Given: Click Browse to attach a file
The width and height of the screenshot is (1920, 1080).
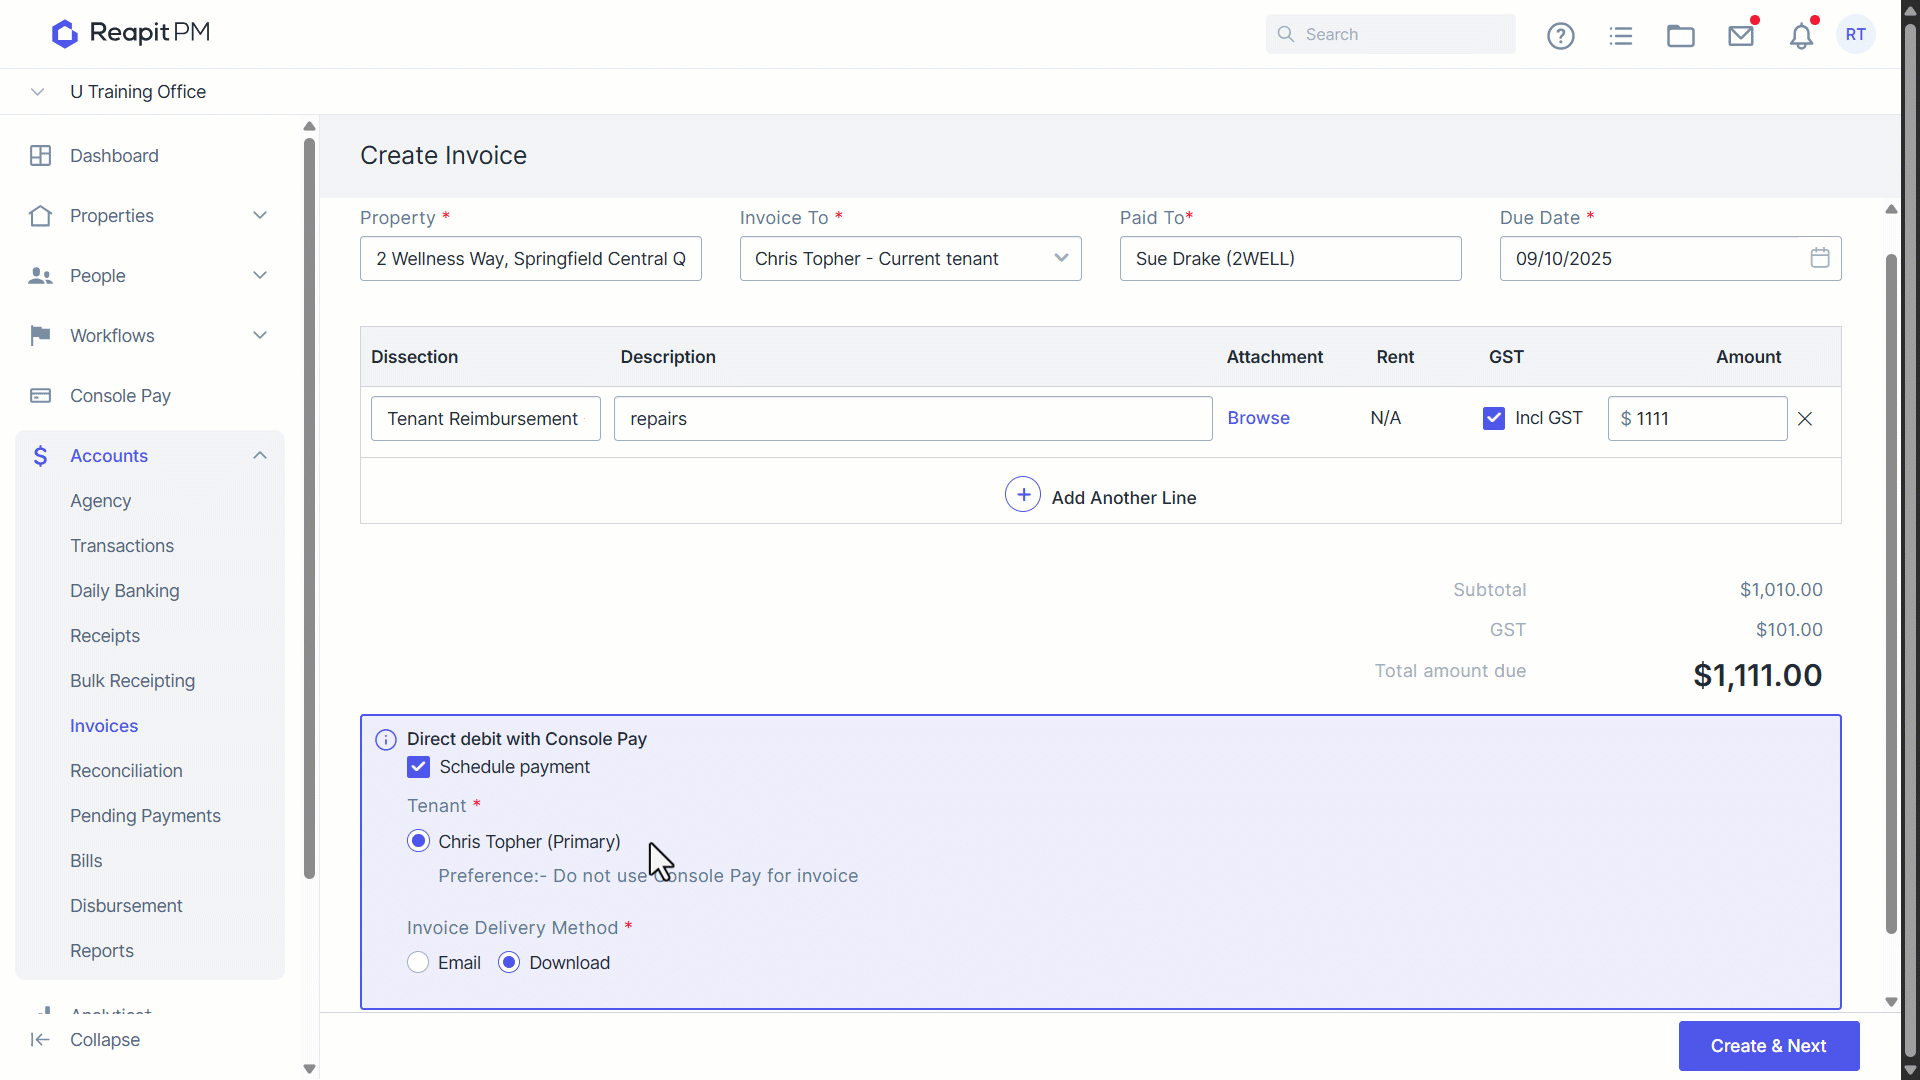Looking at the screenshot, I should [x=1258, y=418].
